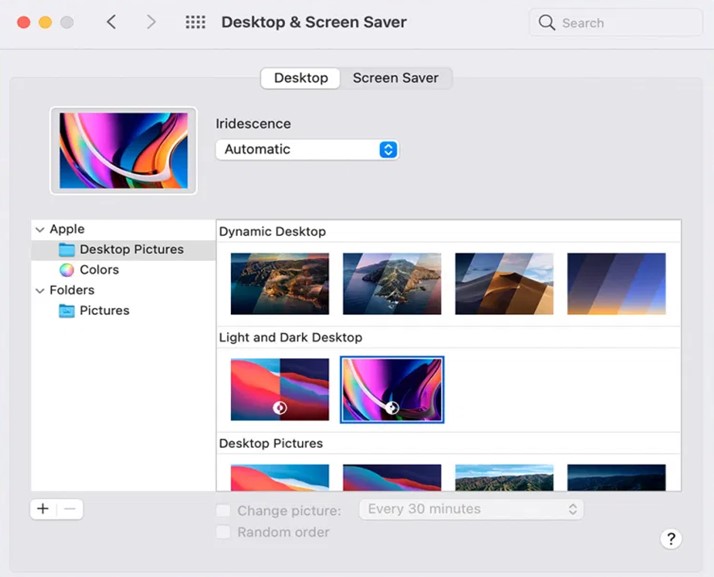Pick green hills thumbnail in Desktop Pictures
Image resolution: width=714 pixels, height=577 pixels.
[x=504, y=477]
